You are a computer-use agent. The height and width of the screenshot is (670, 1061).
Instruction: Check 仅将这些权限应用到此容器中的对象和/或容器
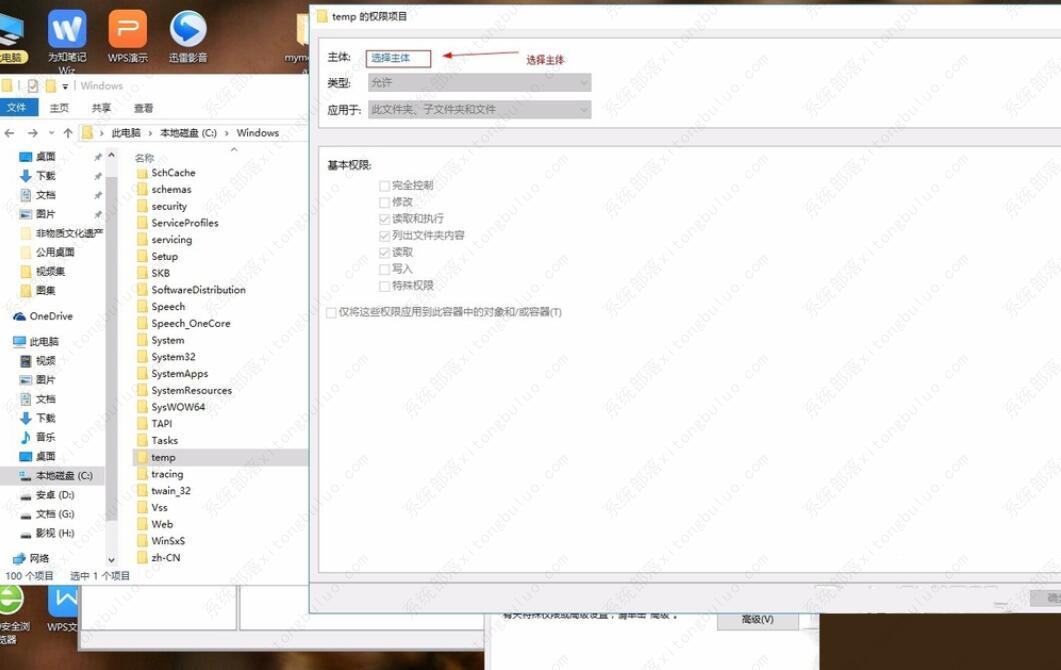click(x=330, y=312)
